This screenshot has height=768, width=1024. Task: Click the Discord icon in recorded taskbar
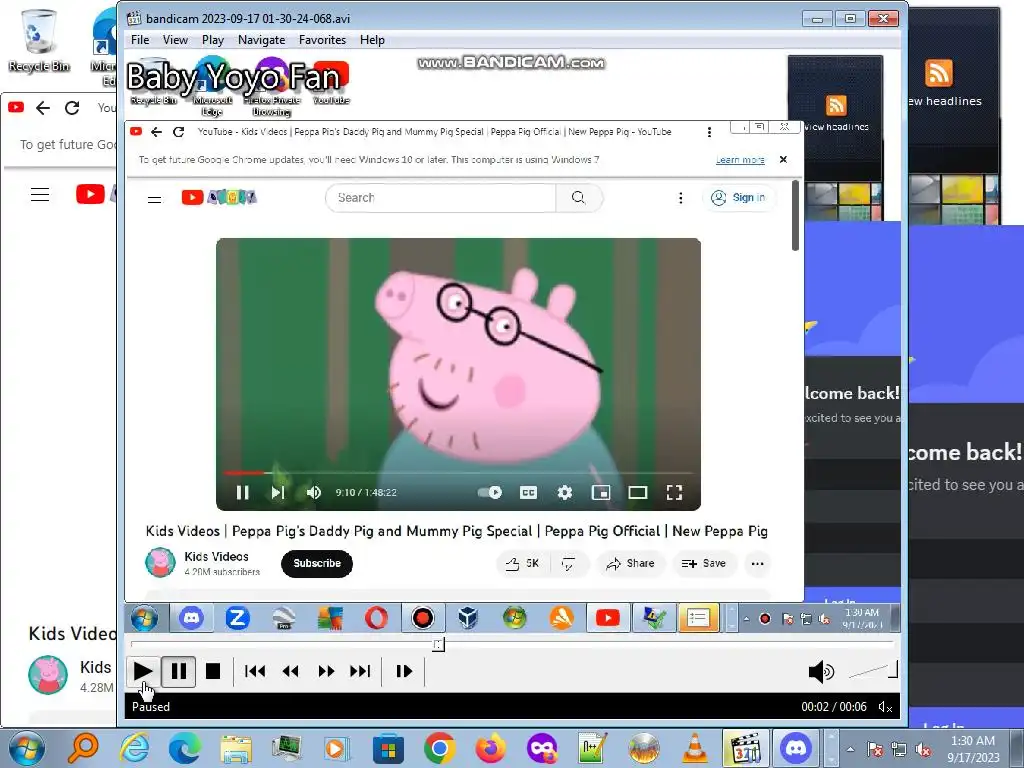pos(191,617)
